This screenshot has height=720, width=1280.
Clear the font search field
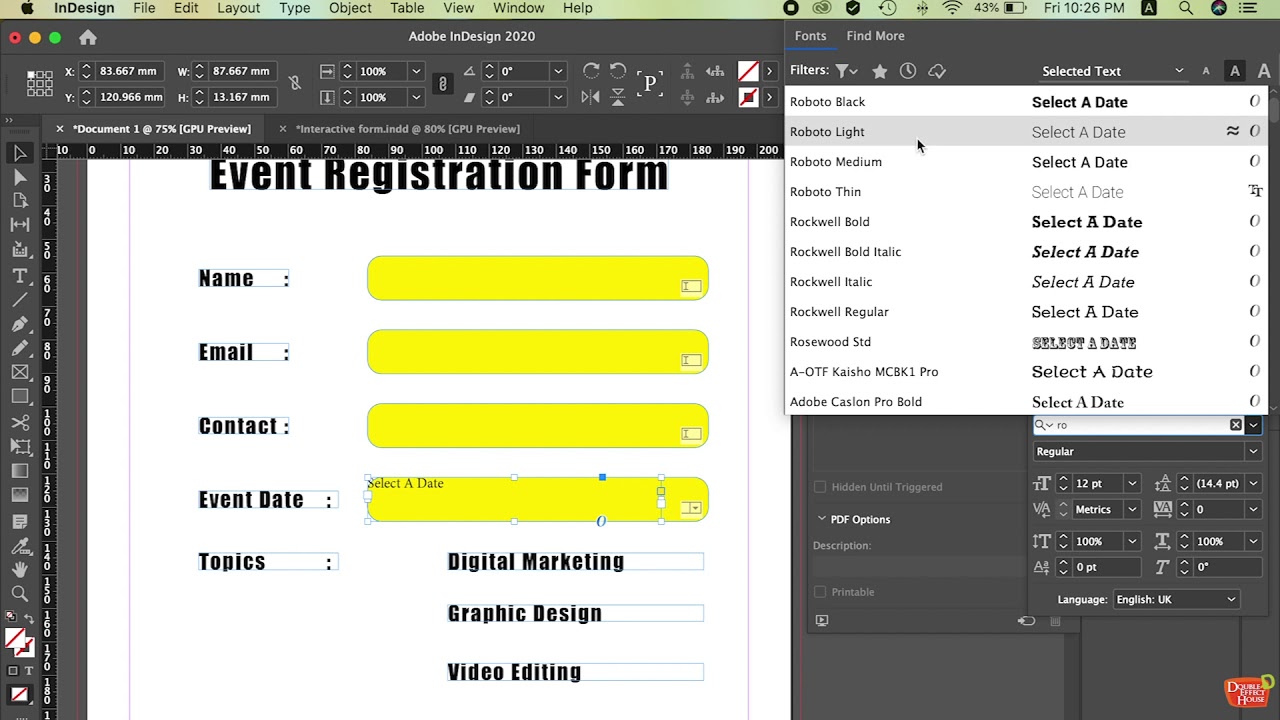1236,425
